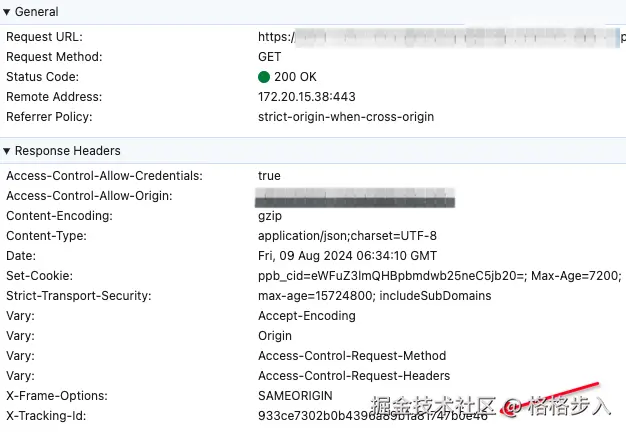Select Remote Address 172.20.15.38:443
This screenshot has width=626, height=432.
pyautogui.click(x=306, y=97)
